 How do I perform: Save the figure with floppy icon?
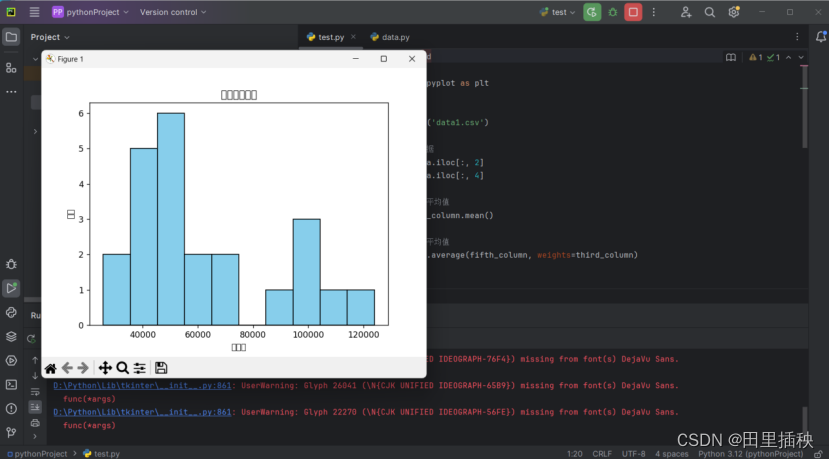click(x=161, y=368)
